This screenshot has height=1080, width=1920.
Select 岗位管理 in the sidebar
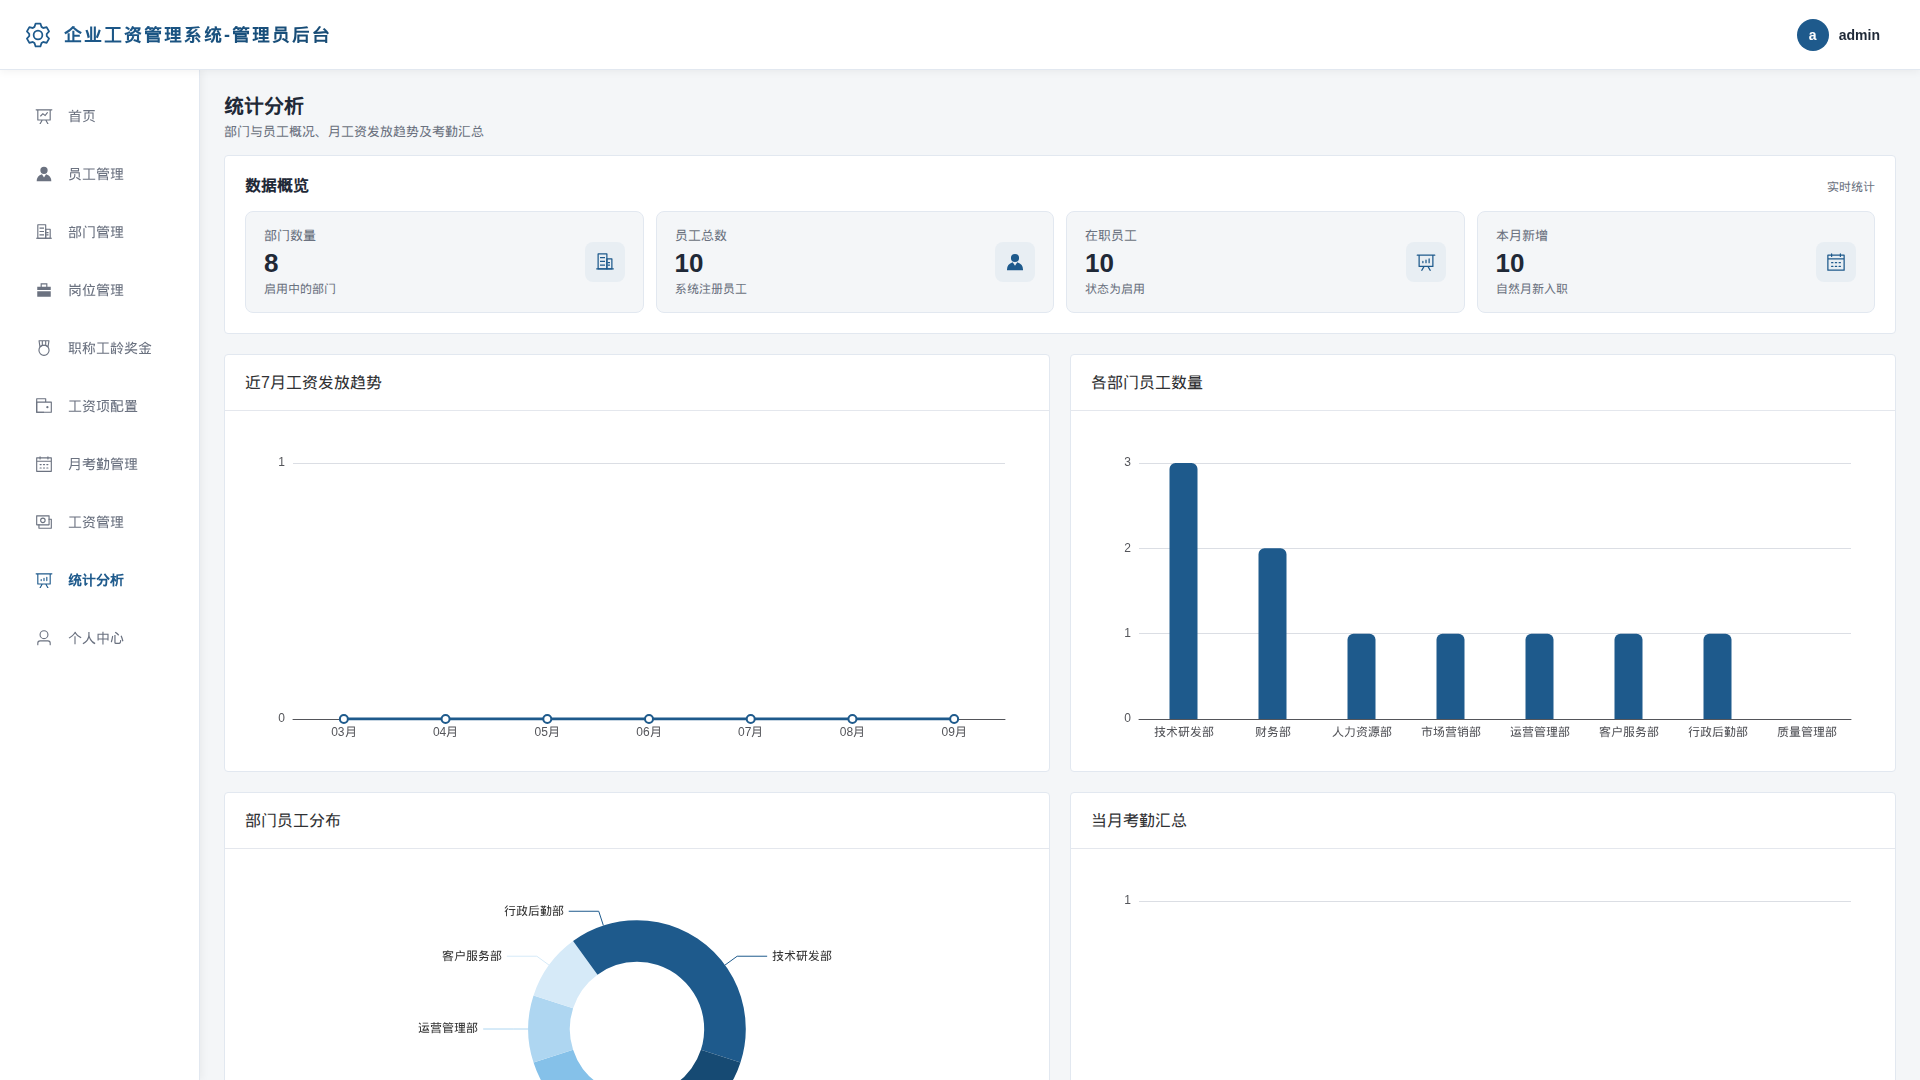(100, 290)
